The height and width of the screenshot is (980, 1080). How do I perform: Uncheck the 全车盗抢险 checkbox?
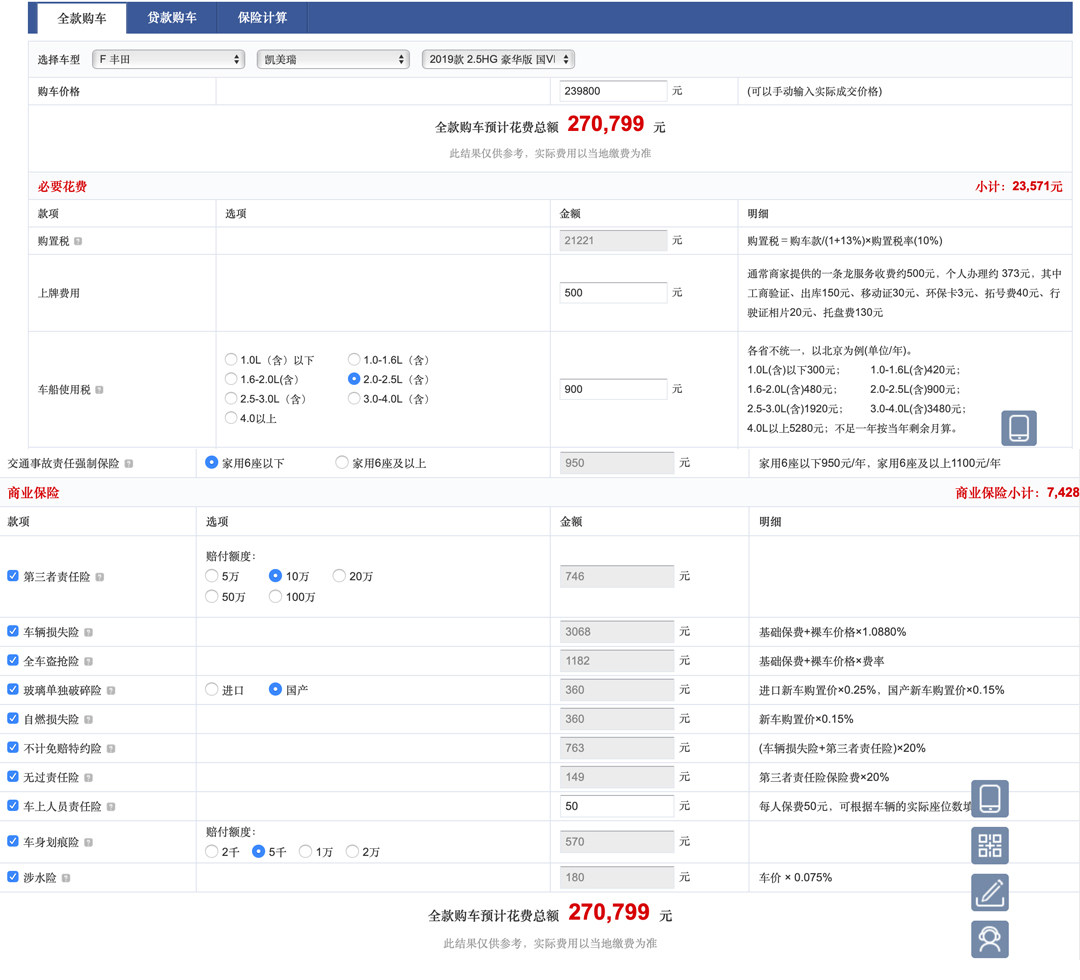[x=13, y=661]
